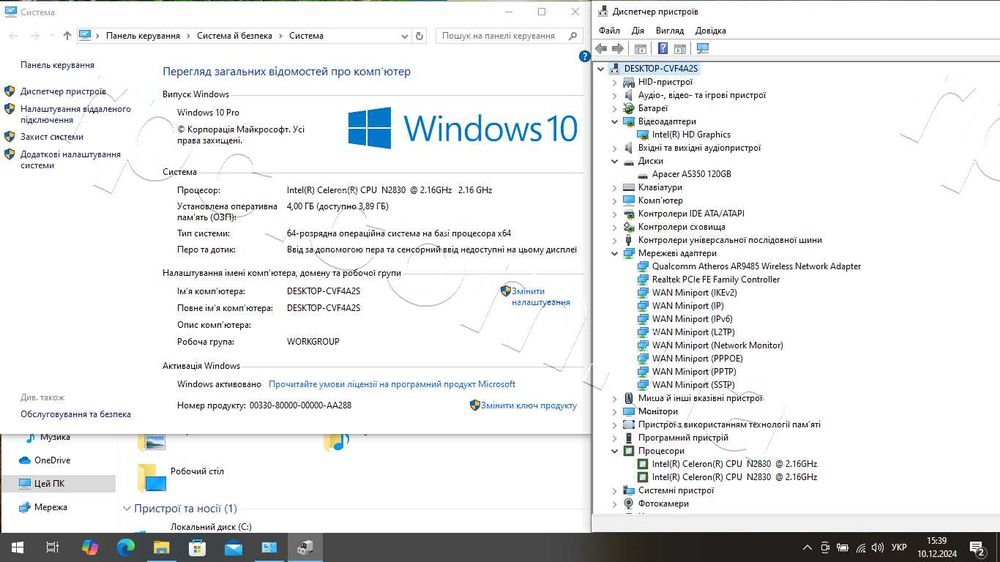Open the Дія menu in Device Manager
1000x562 pixels.
[x=638, y=30]
